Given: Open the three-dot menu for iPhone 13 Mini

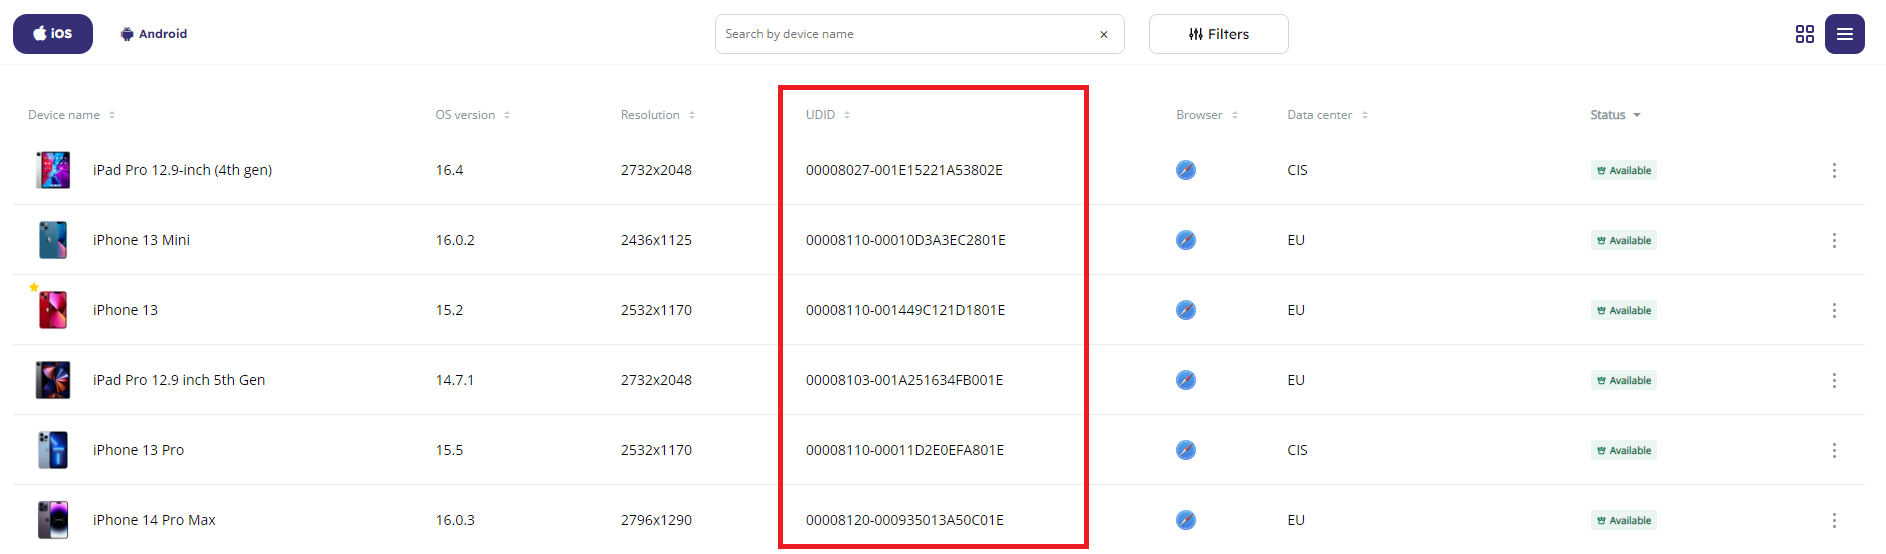Looking at the screenshot, I should 1834,240.
